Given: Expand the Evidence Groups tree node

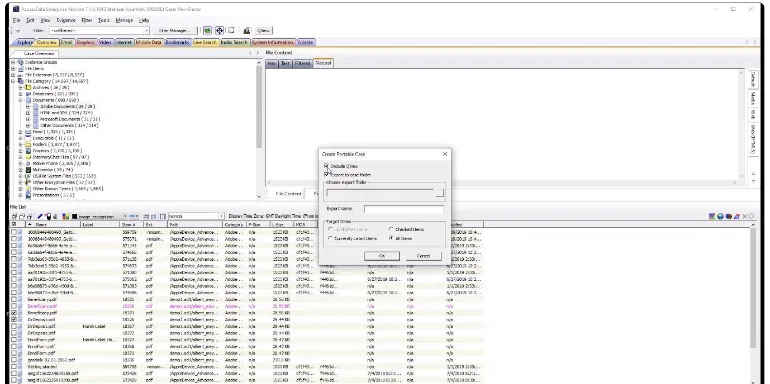Looking at the screenshot, I should 13,62.
